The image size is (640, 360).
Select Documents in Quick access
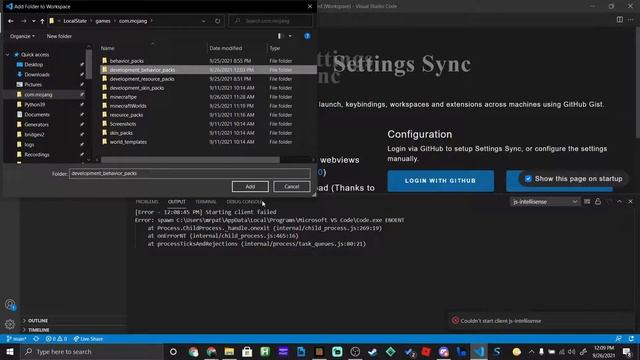click(x=37, y=115)
